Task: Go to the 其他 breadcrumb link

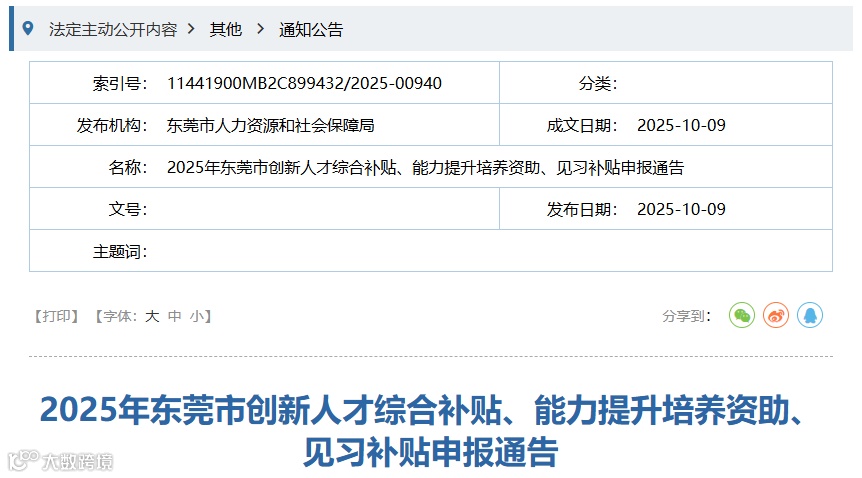Action: (225, 29)
